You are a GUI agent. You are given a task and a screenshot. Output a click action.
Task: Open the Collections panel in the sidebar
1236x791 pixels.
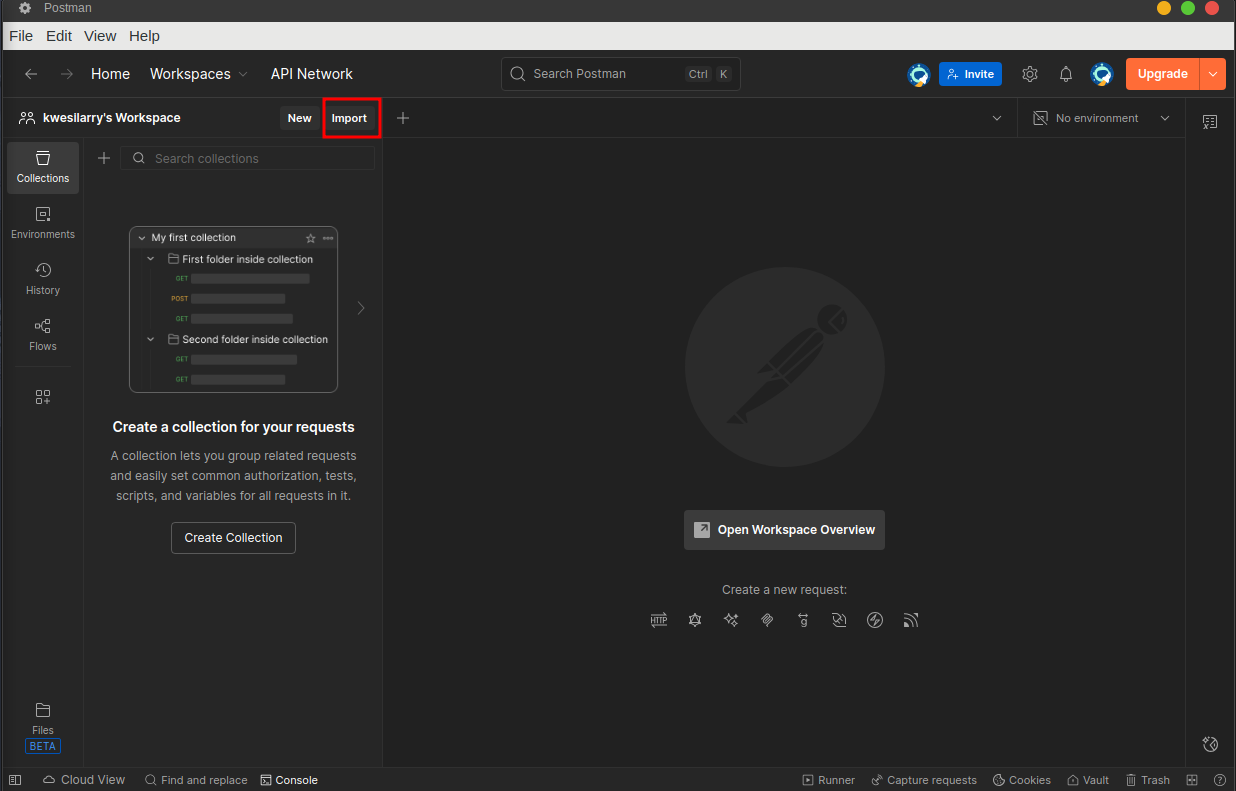pyautogui.click(x=42, y=167)
